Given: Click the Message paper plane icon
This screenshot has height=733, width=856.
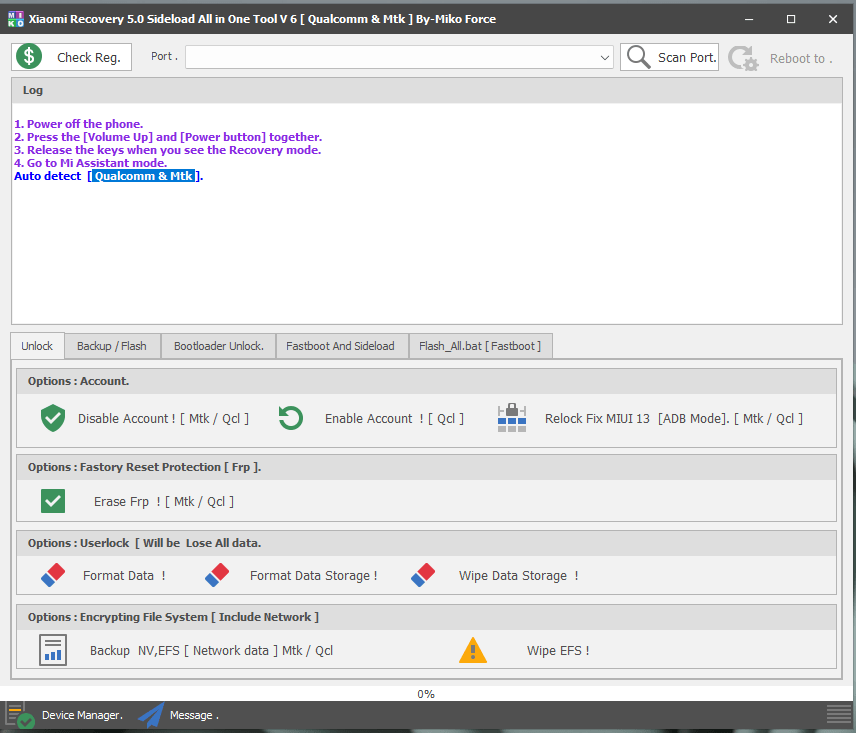Looking at the screenshot, I should click(151, 715).
